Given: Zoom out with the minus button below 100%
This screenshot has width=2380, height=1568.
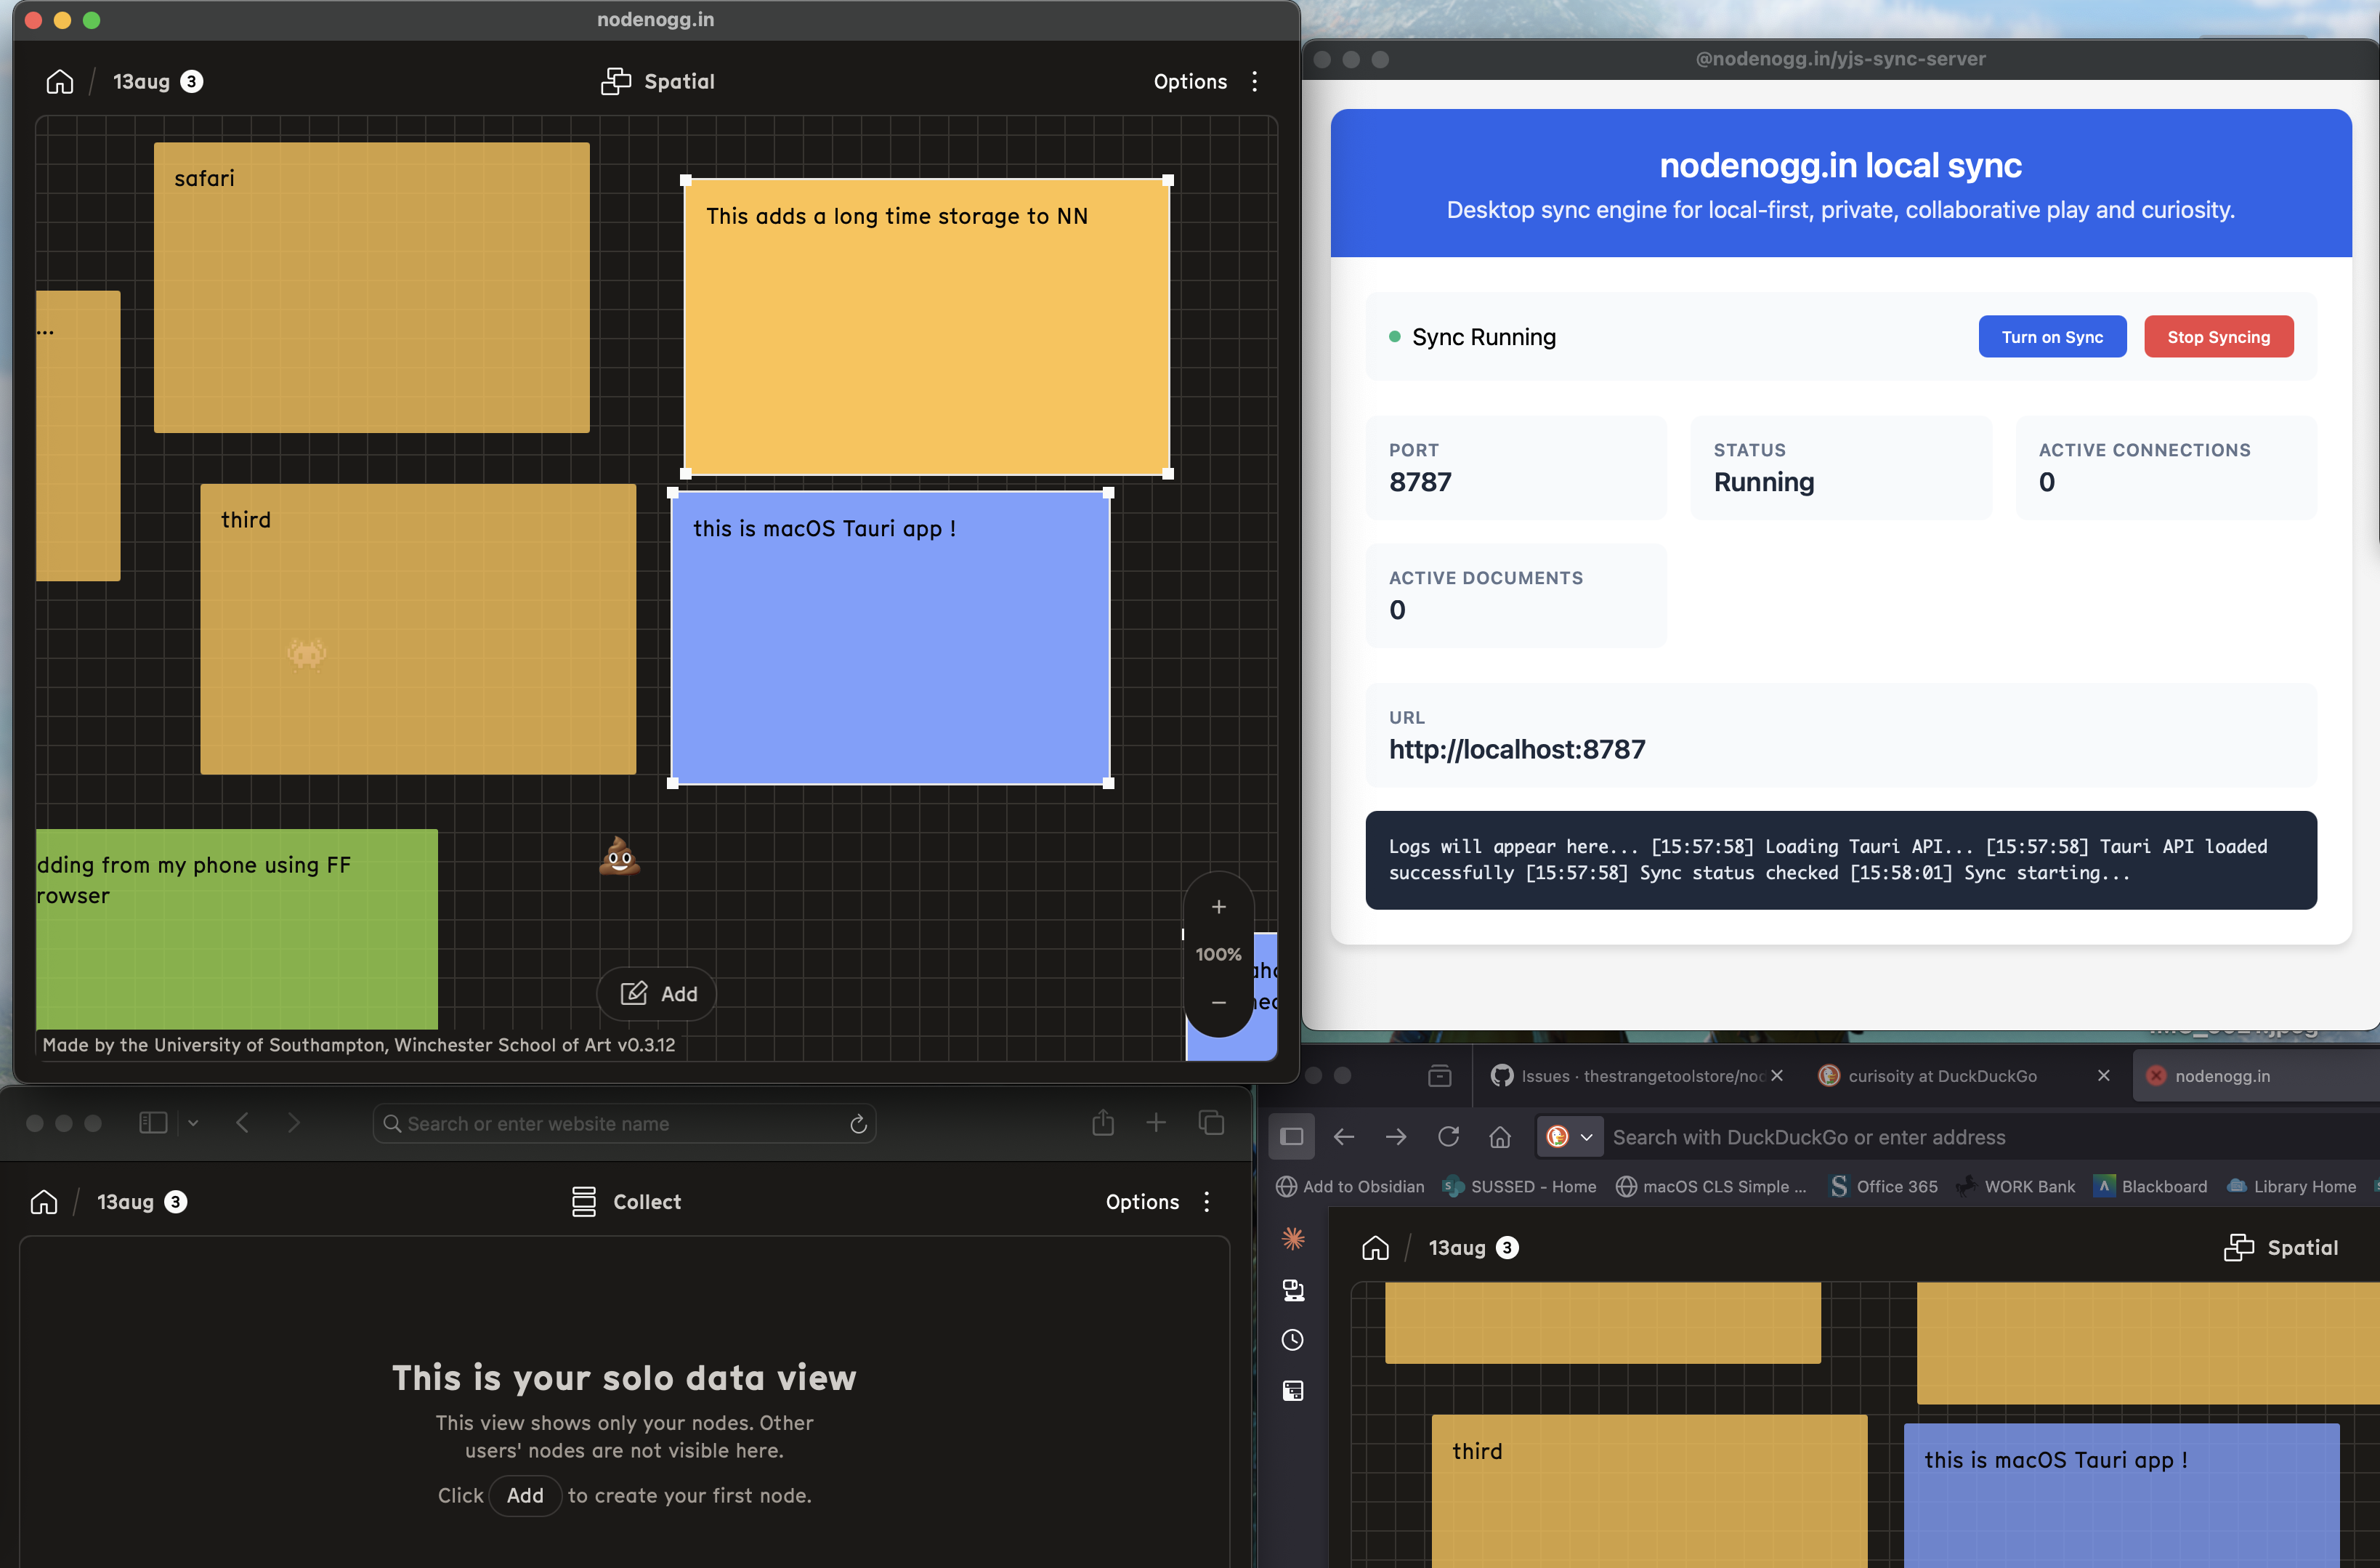Looking at the screenshot, I should [x=1218, y=1002].
